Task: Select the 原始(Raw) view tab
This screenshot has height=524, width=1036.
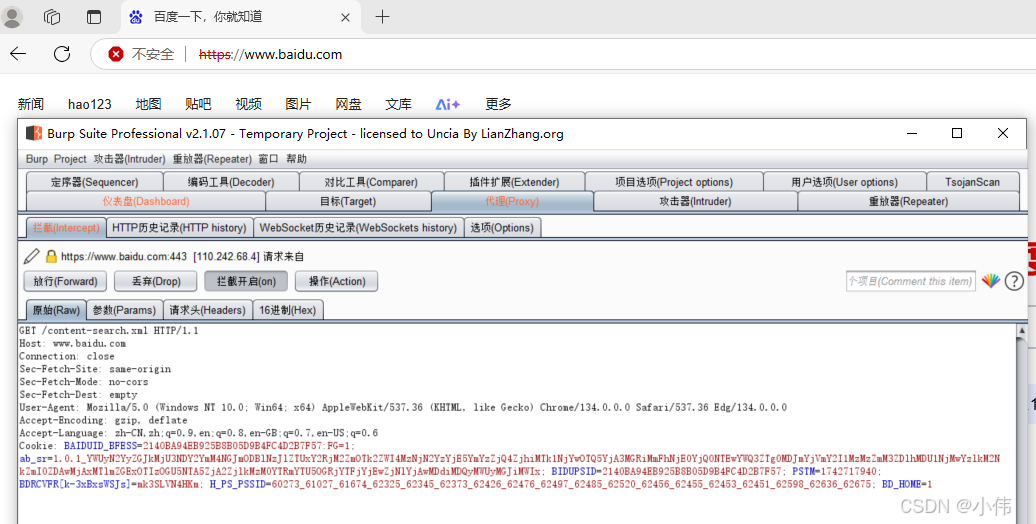Action: tap(56, 310)
